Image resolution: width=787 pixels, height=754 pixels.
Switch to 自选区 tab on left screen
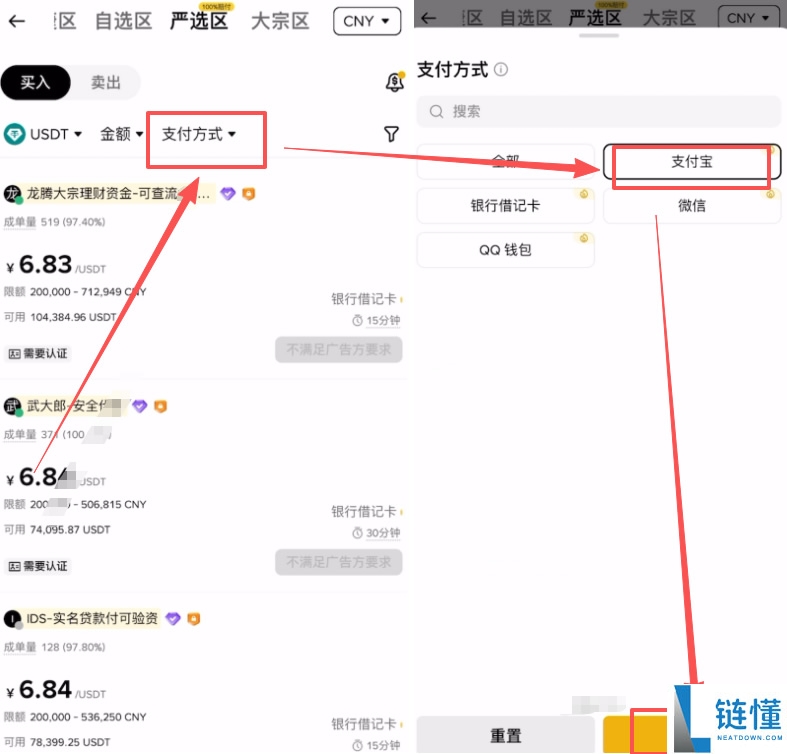pos(123,21)
